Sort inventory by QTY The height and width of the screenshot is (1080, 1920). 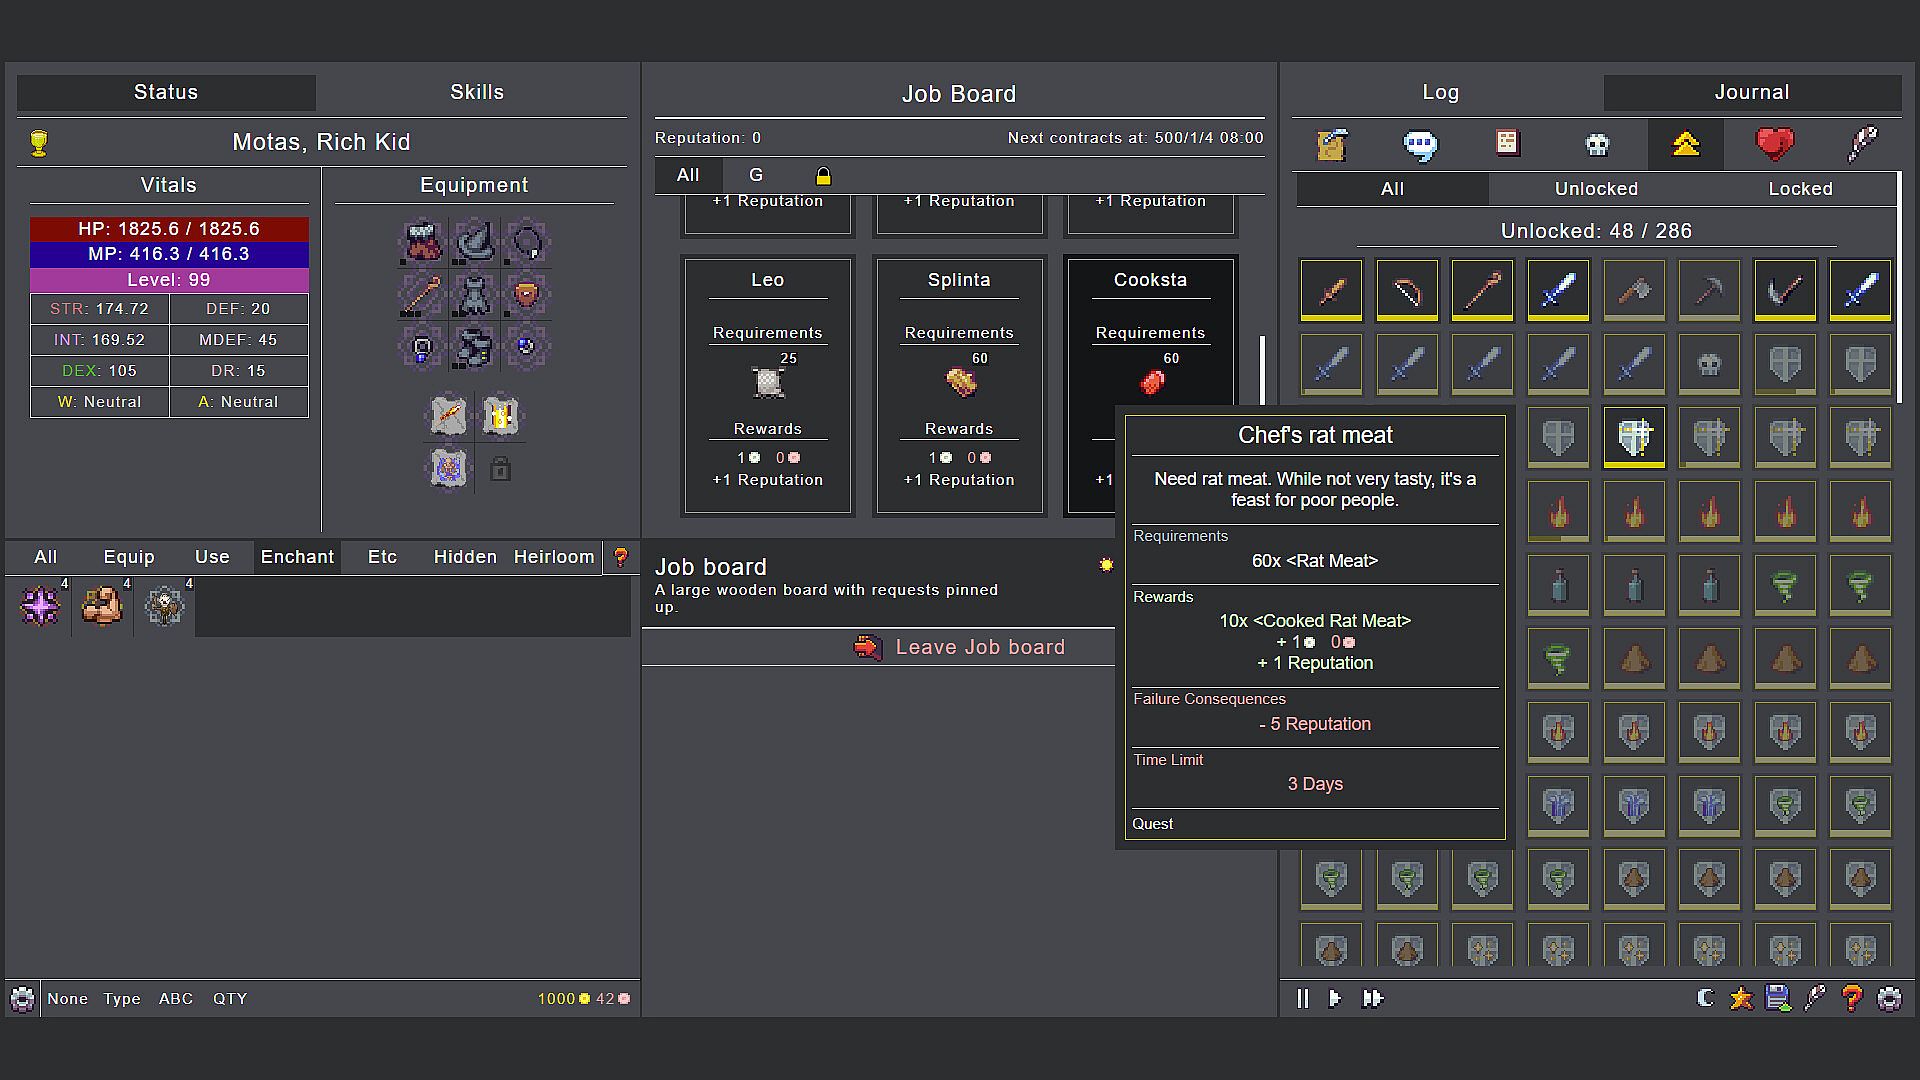pos(229,998)
